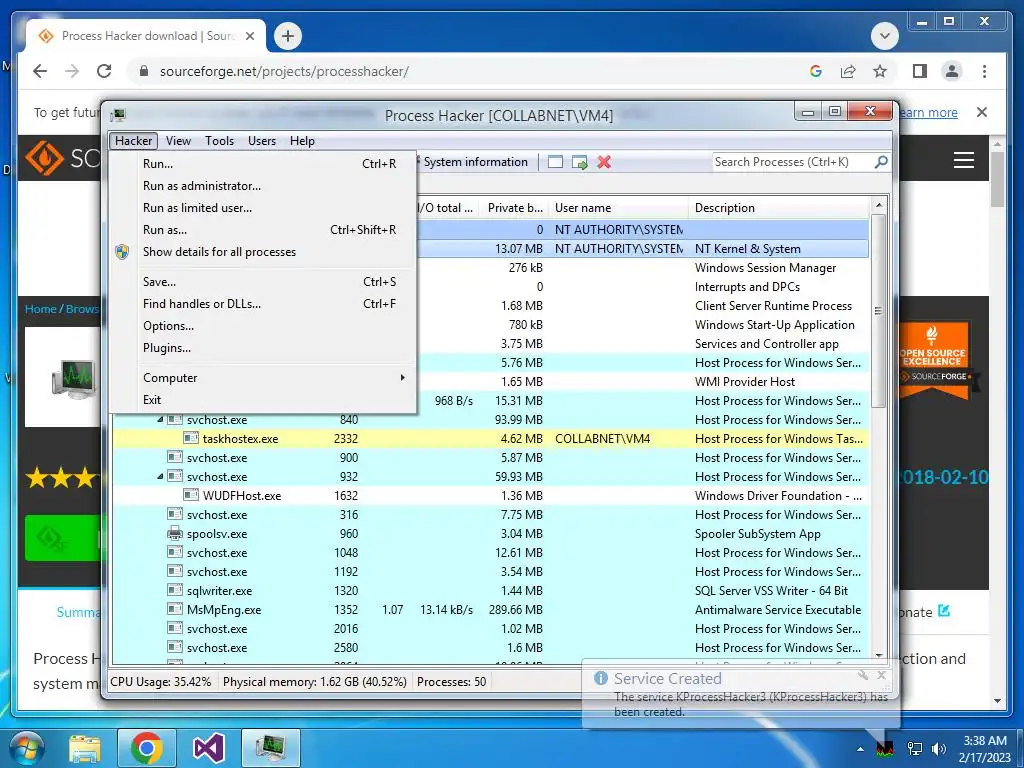Open Chrome's three-dot menu

[984, 71]
